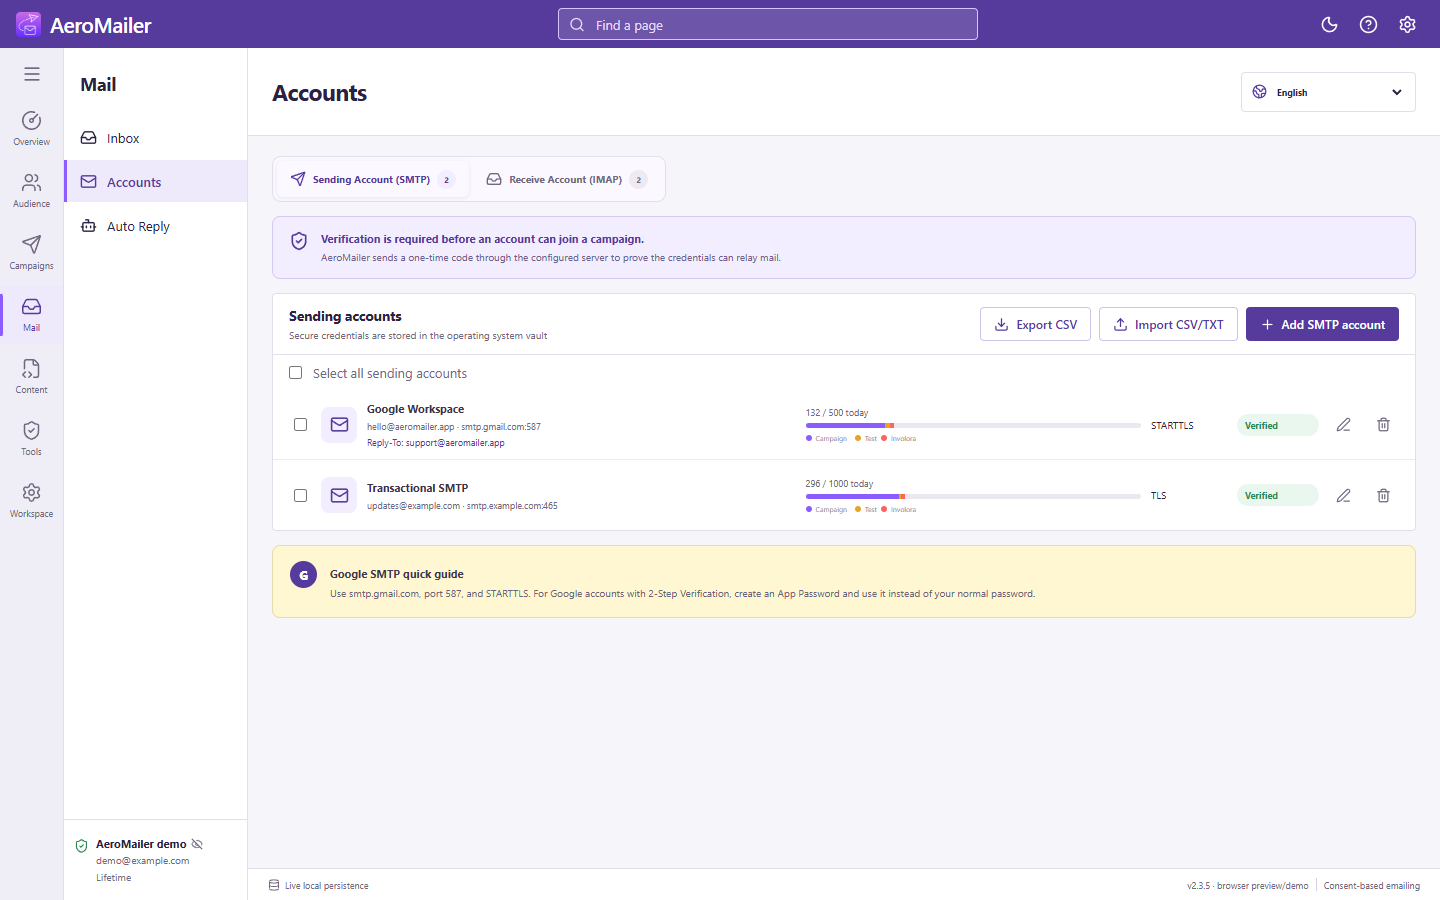The height and width of the screenshot is (900, 1440).
Task: Click the Transactional SMTP usage progress bar
Action: (x=973, y=496)
